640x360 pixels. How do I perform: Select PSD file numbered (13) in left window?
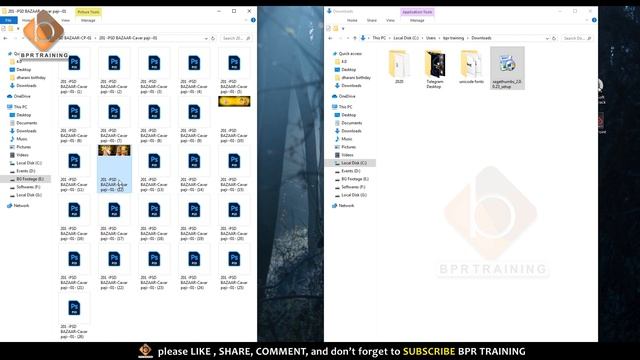[x=154, y=168]
